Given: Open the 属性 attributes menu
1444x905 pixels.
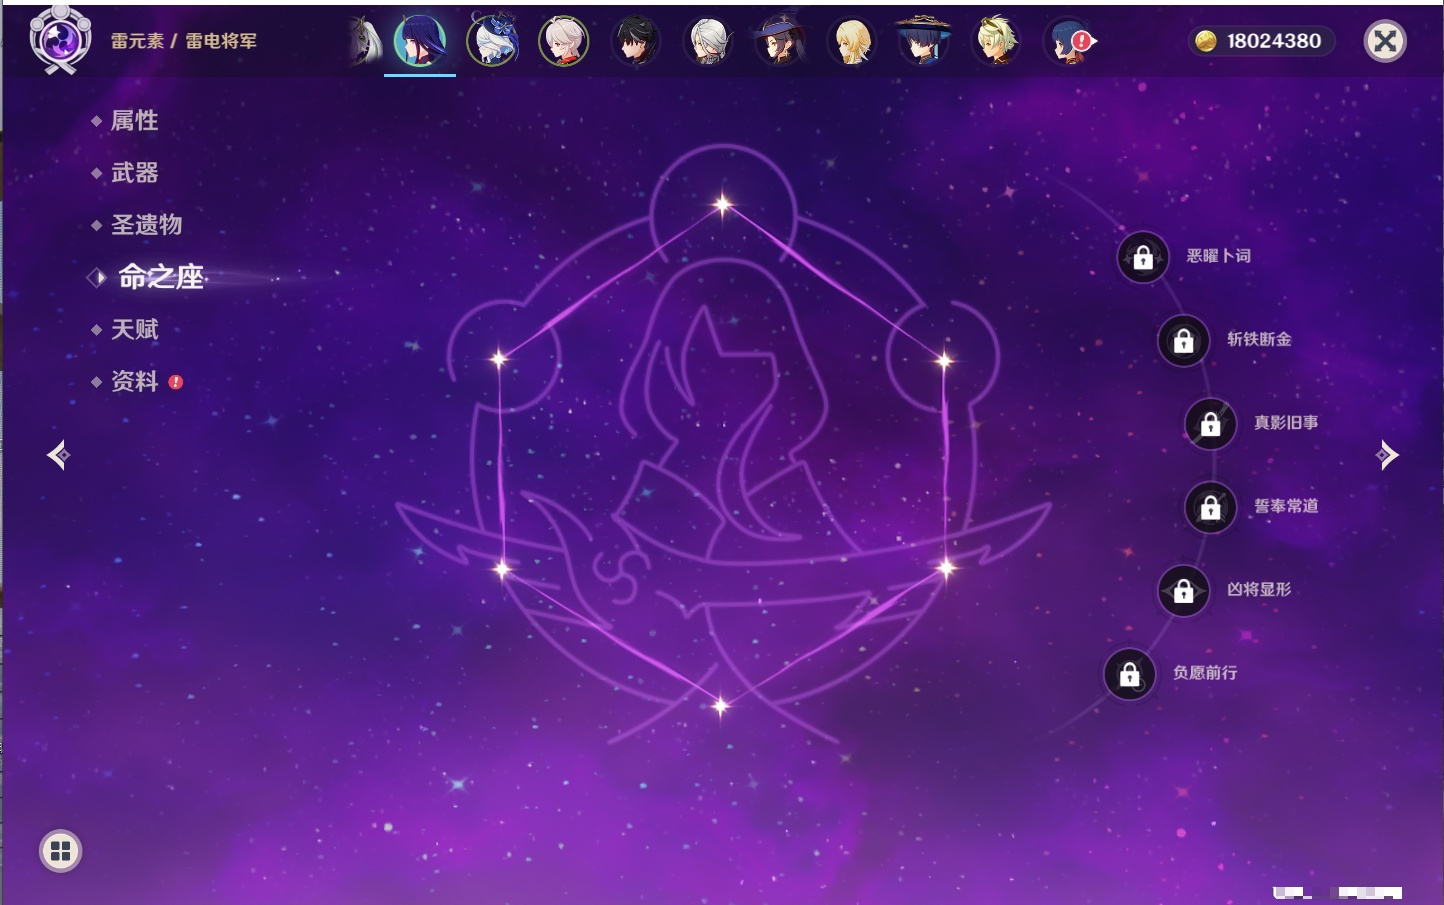Looking at the screenshot, I should coord(134,121).
